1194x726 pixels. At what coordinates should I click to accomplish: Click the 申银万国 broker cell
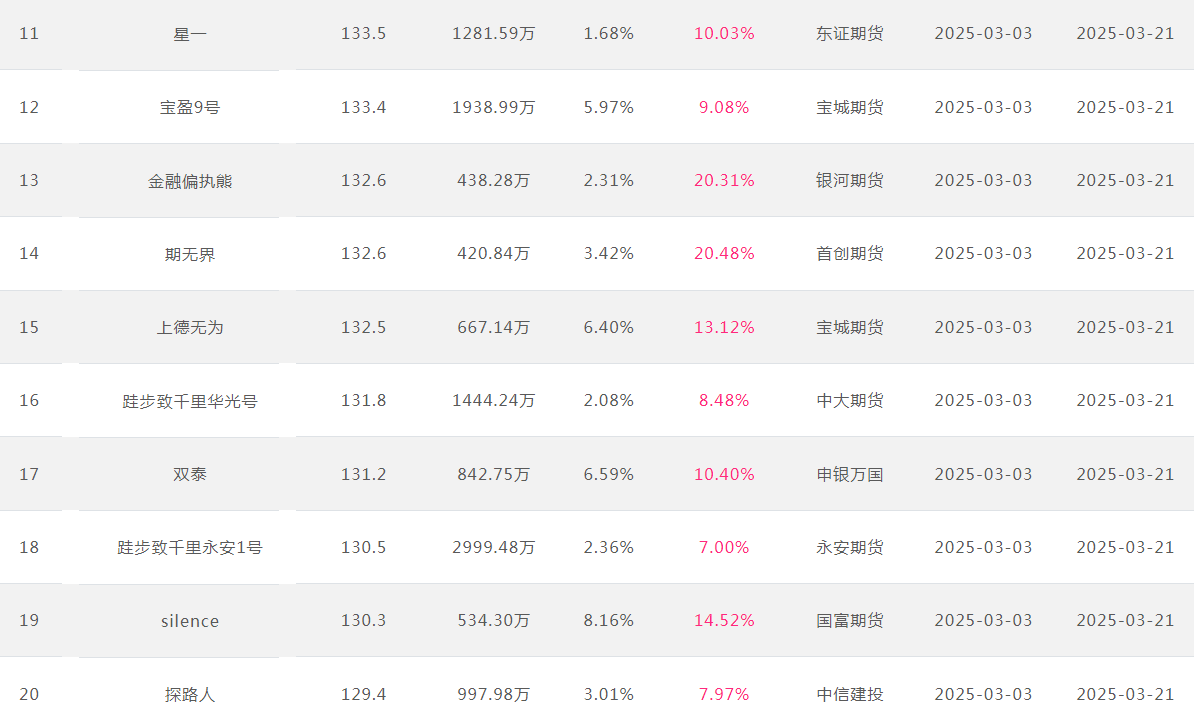click(850, 475)
